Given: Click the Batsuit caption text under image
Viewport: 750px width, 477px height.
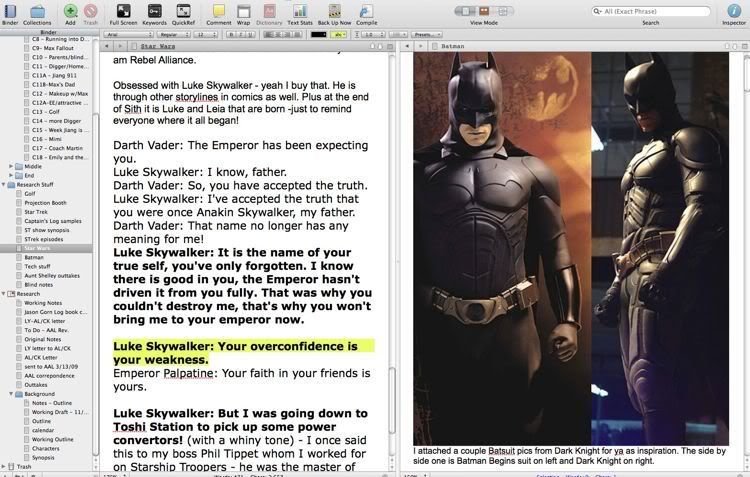Looking at the screenshot, I should 570,456.
